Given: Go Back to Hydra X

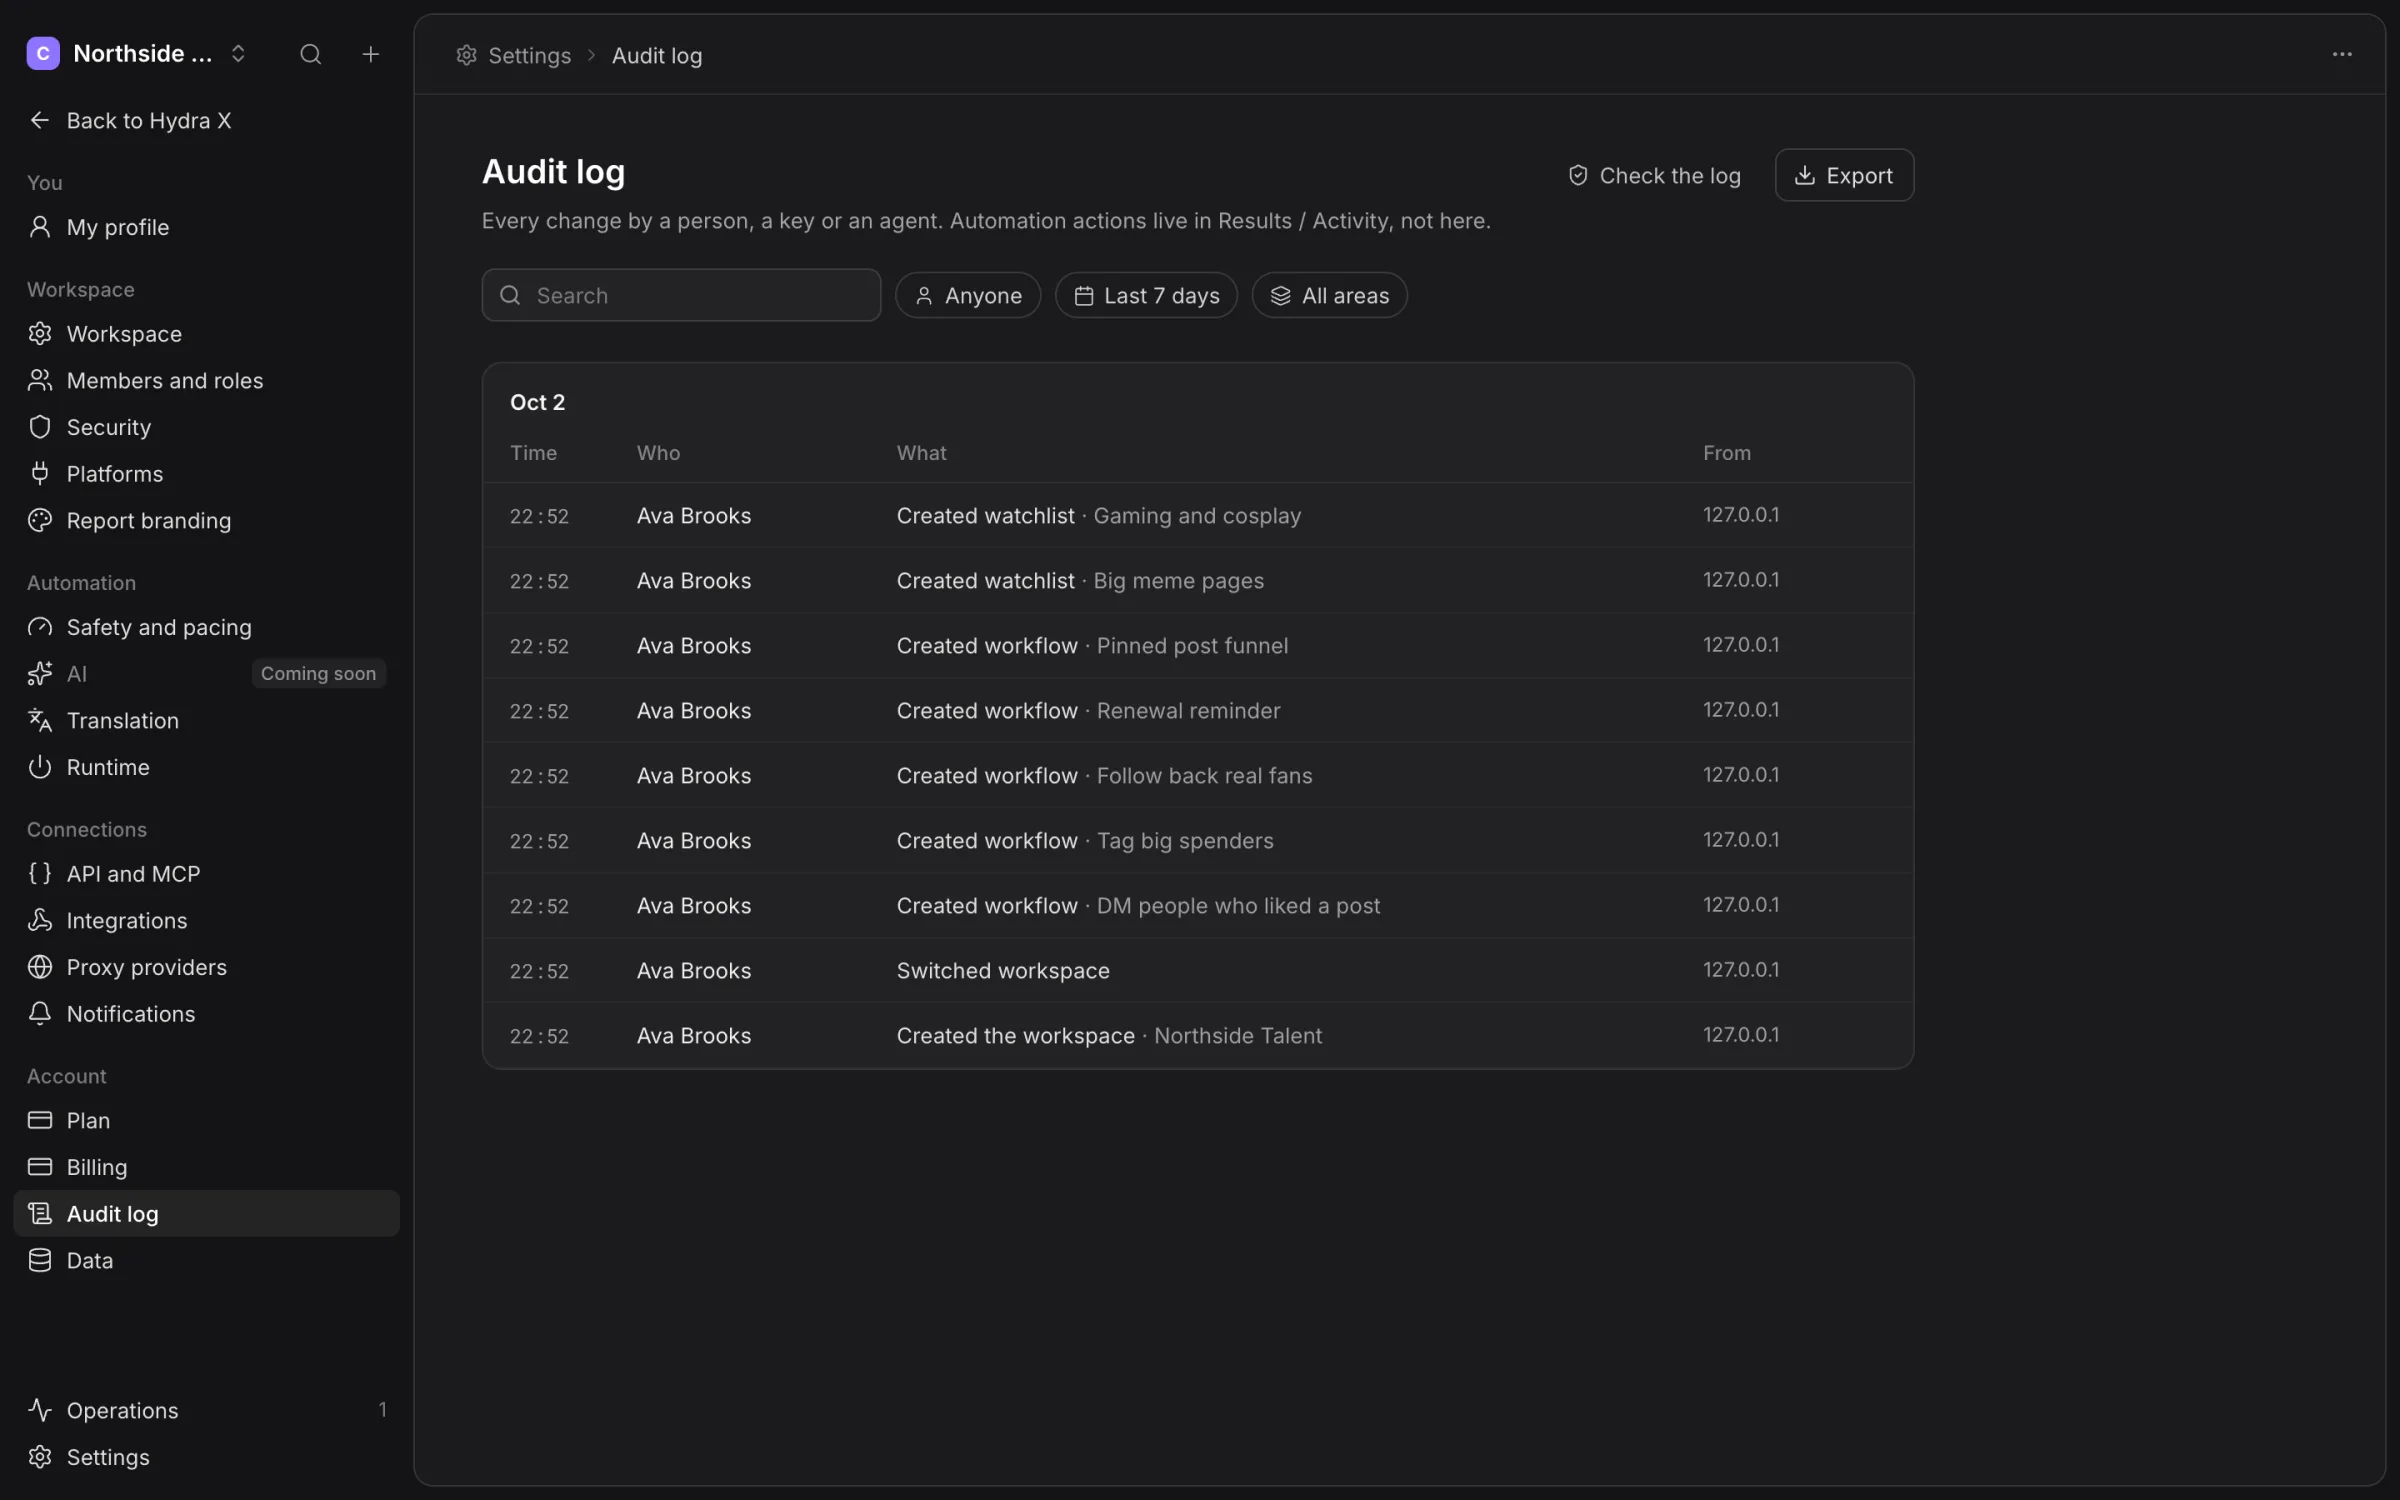Looking at the screenshot, I should (x=206, y=120).
